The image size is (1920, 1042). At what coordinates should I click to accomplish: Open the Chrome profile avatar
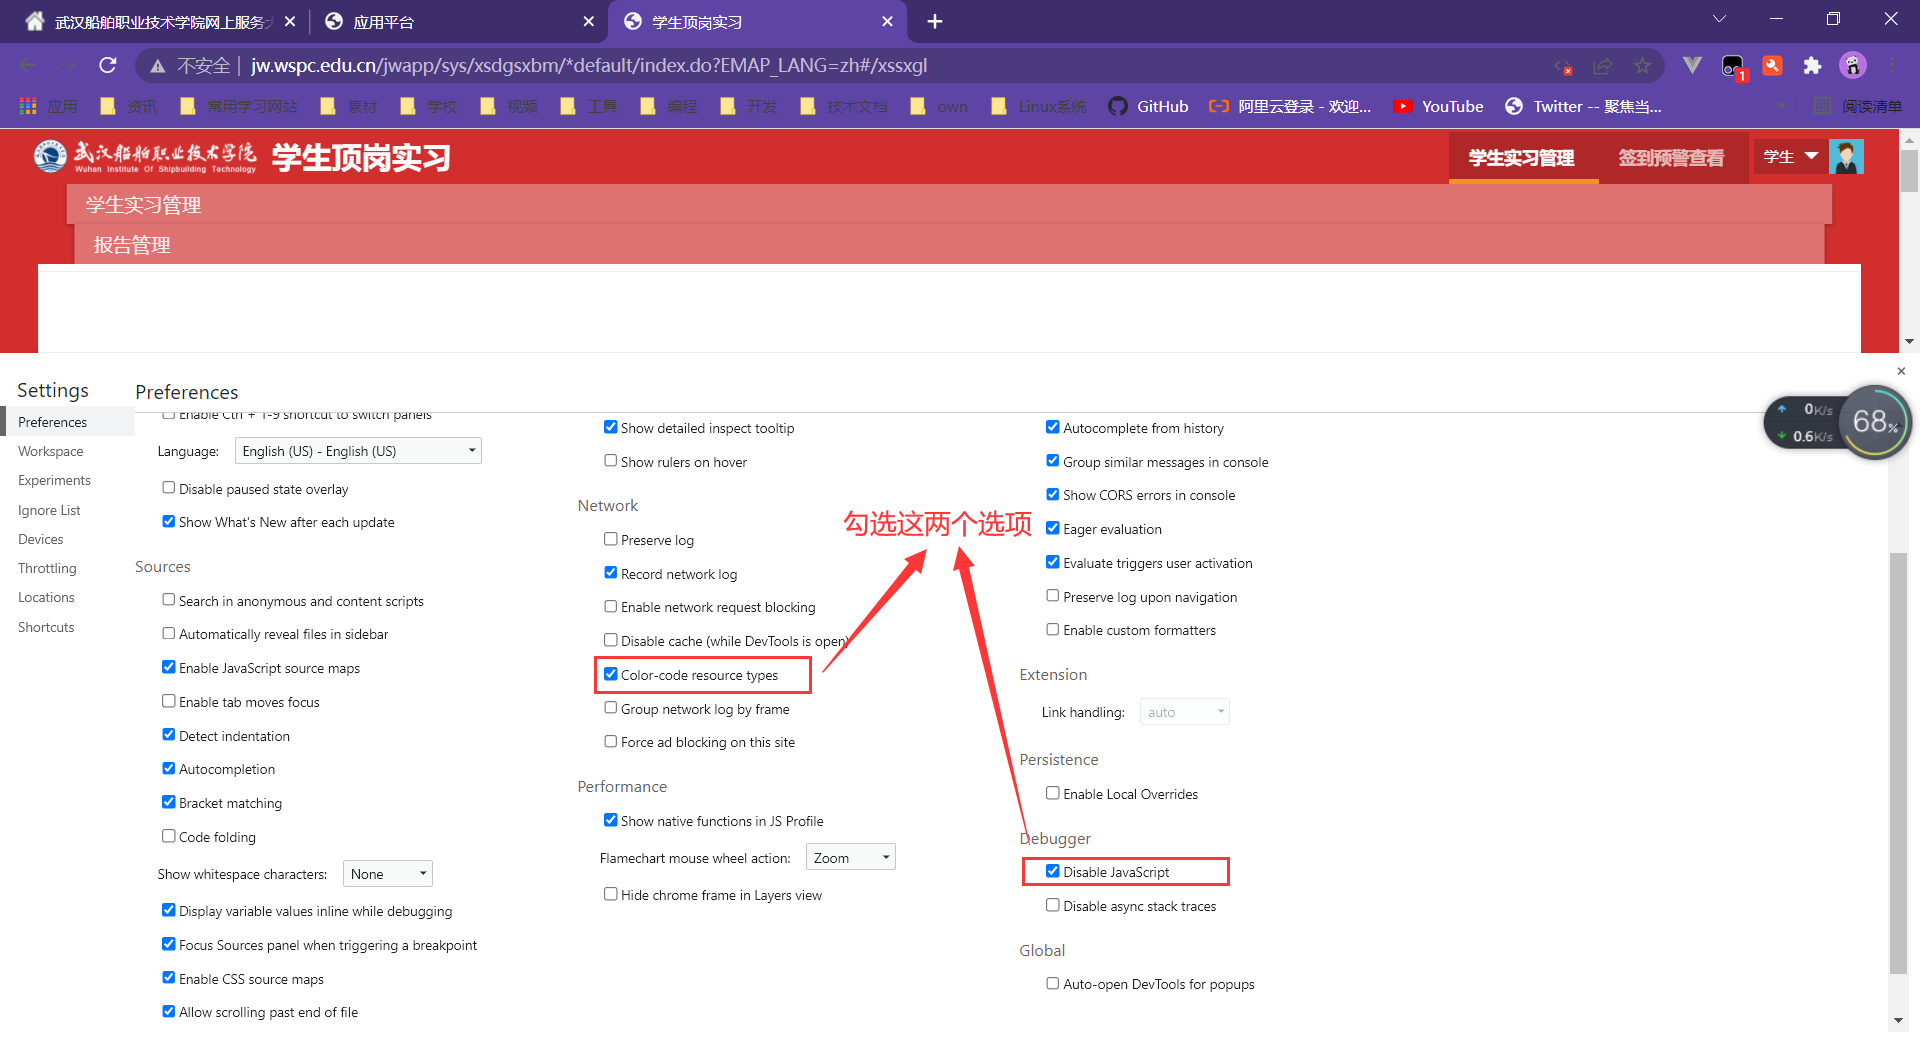pos(1852,66)
